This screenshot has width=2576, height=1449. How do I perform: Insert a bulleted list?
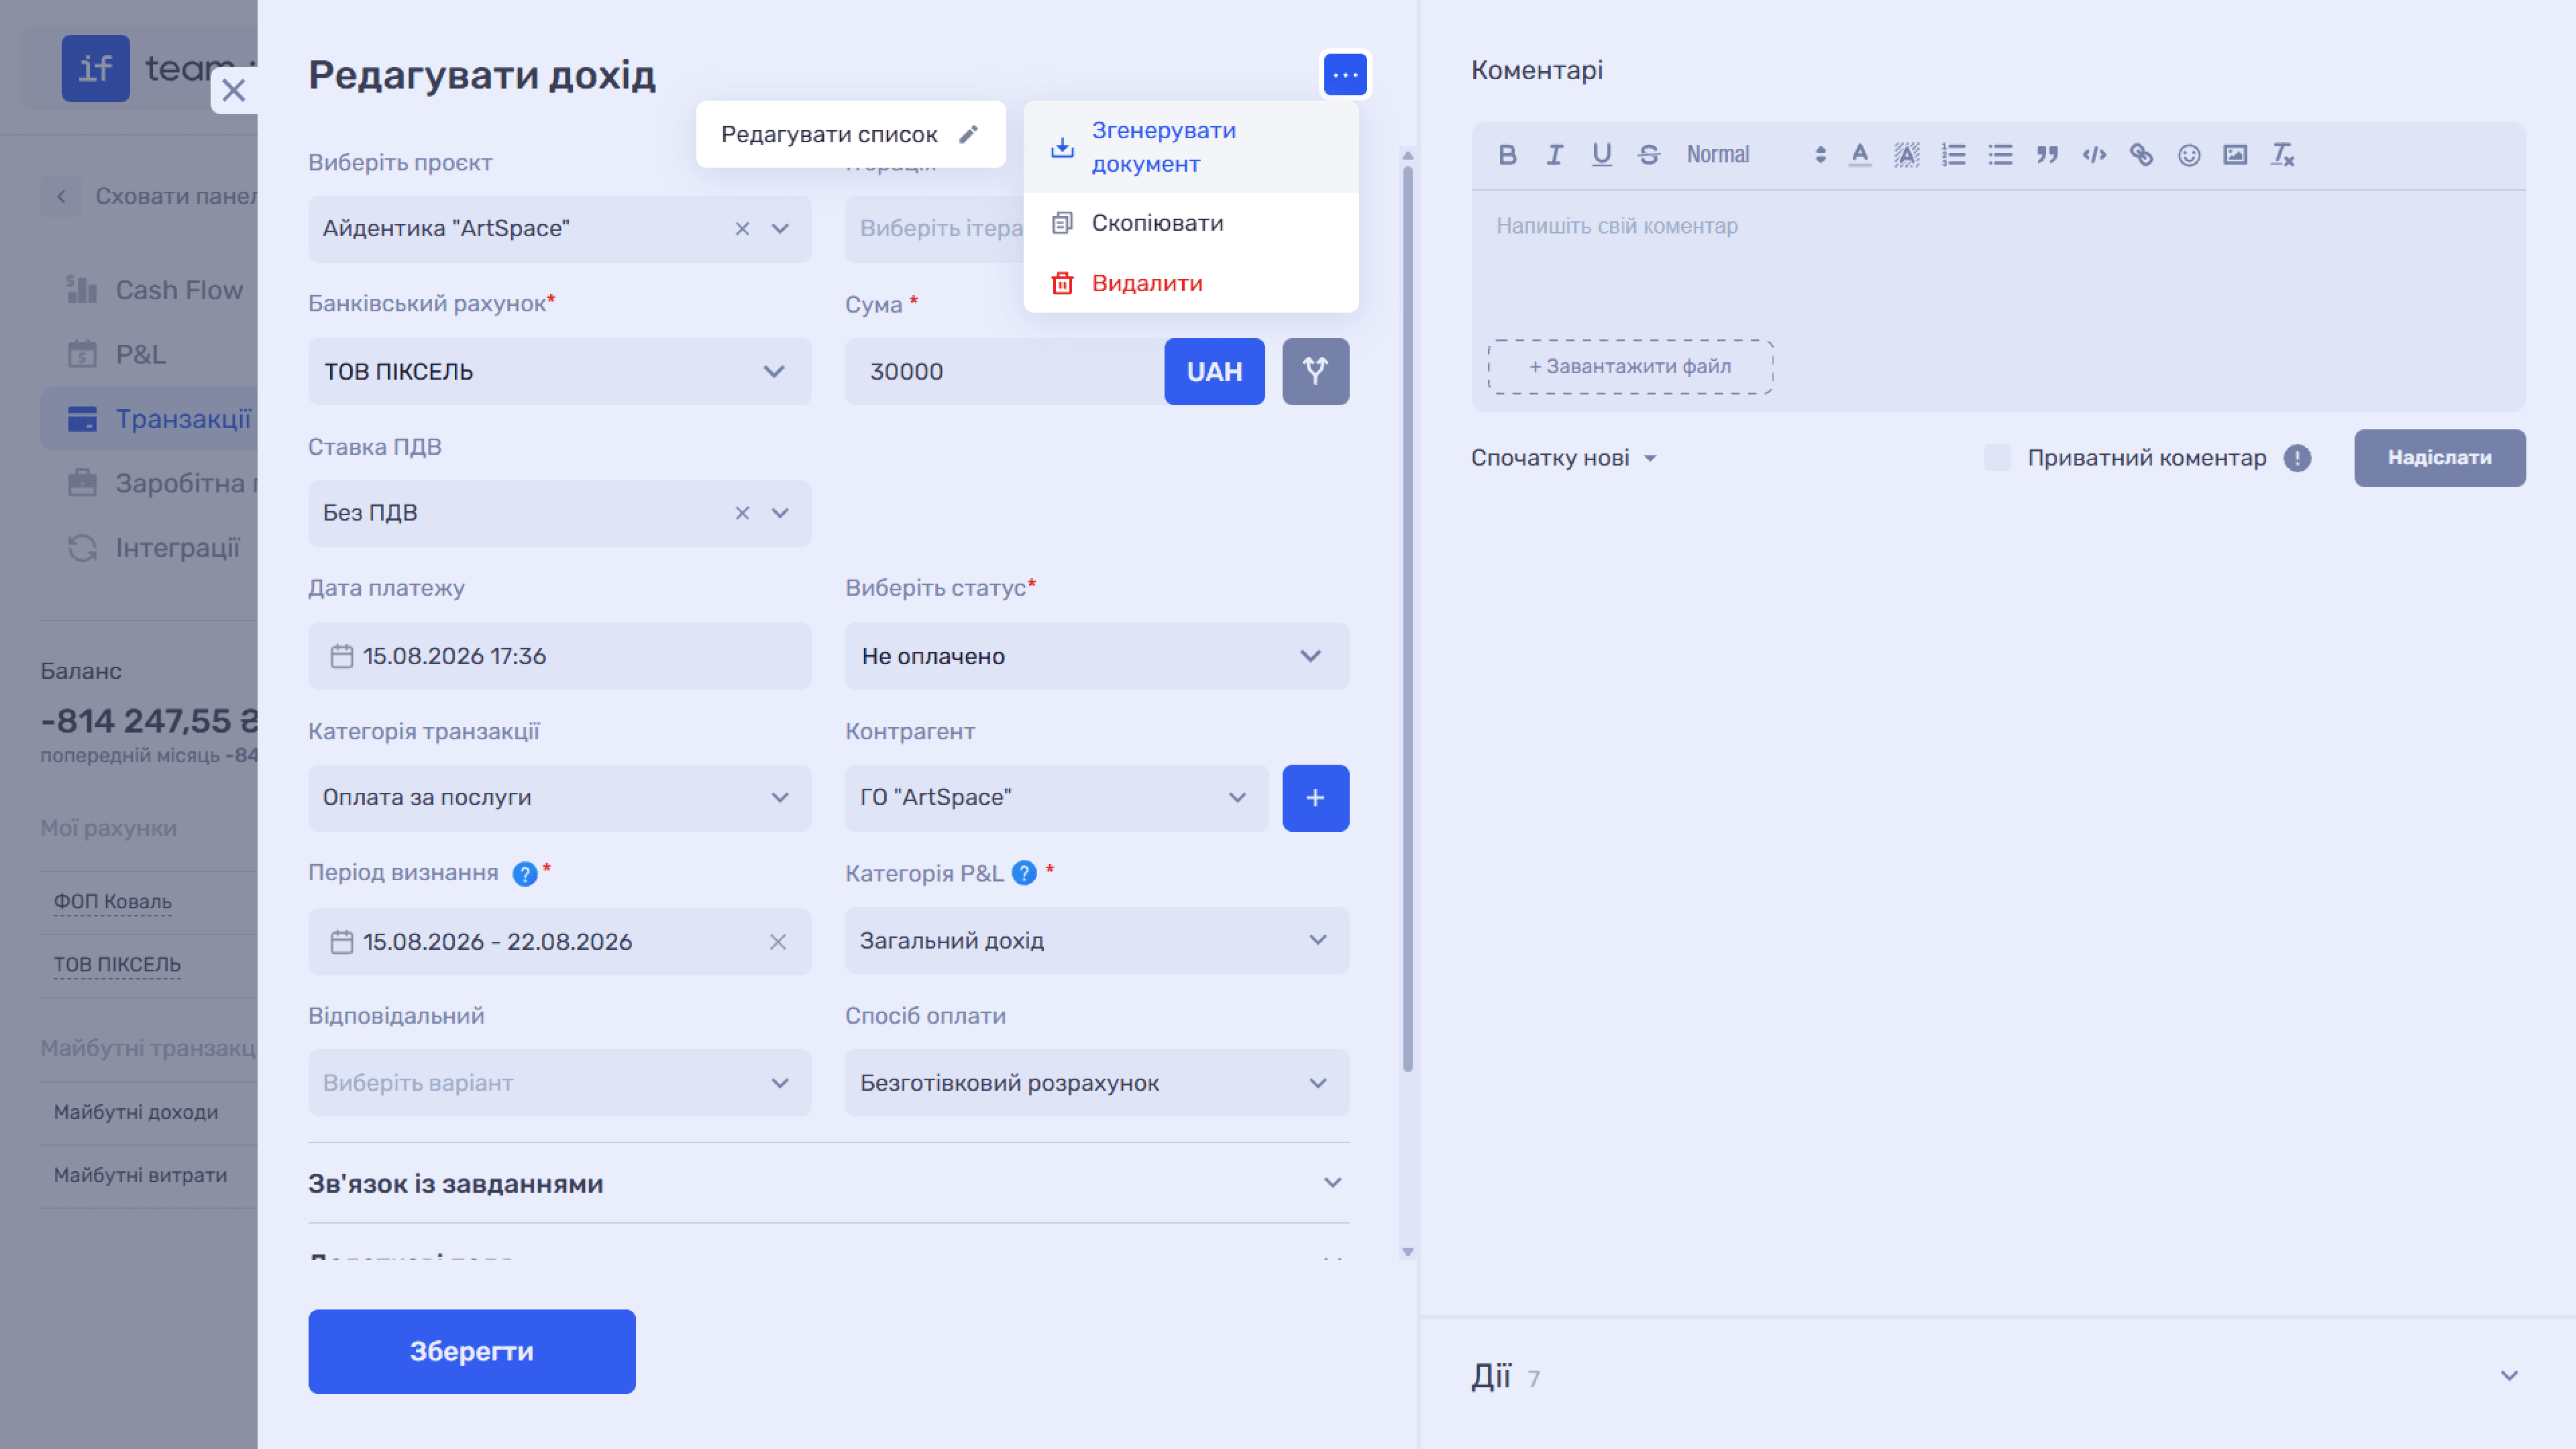[x=2000, y=155]
